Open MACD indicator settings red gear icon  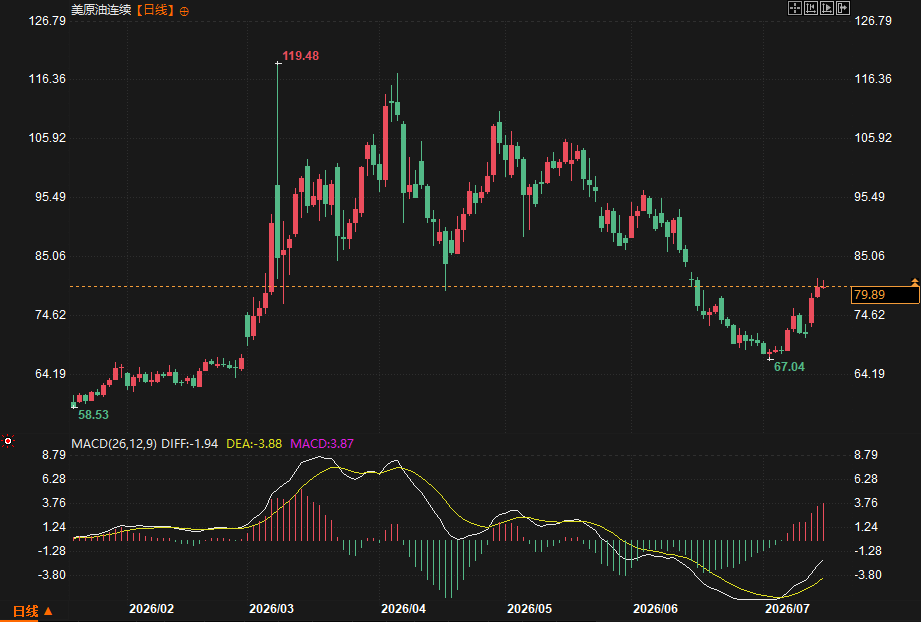tap(8, 441)
